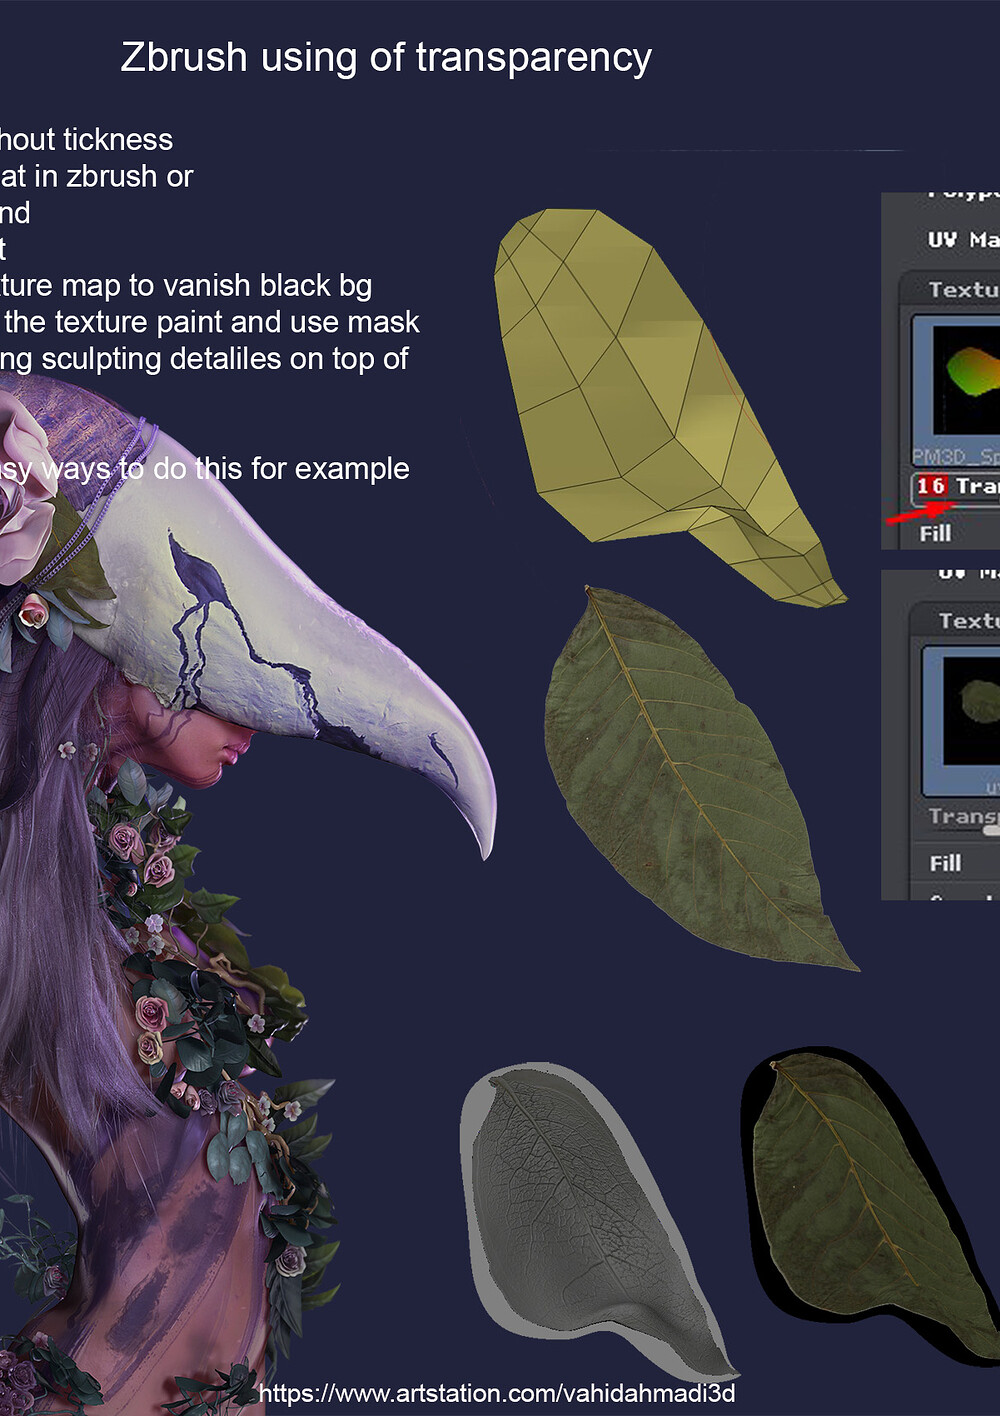Expand the Texture Map header in the upper panel
Screen dimensions: 1000x1416
tap(950, 290)
